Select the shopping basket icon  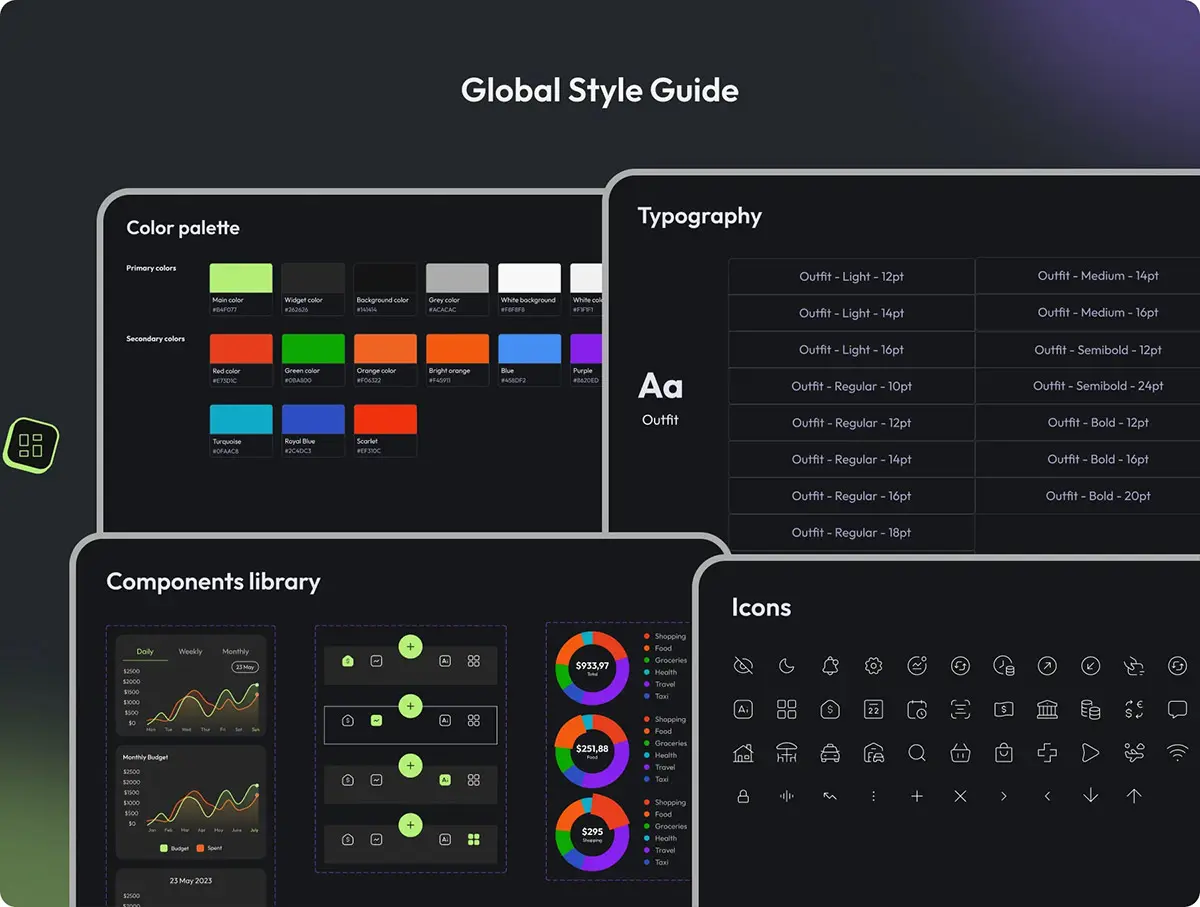[960, 753]
